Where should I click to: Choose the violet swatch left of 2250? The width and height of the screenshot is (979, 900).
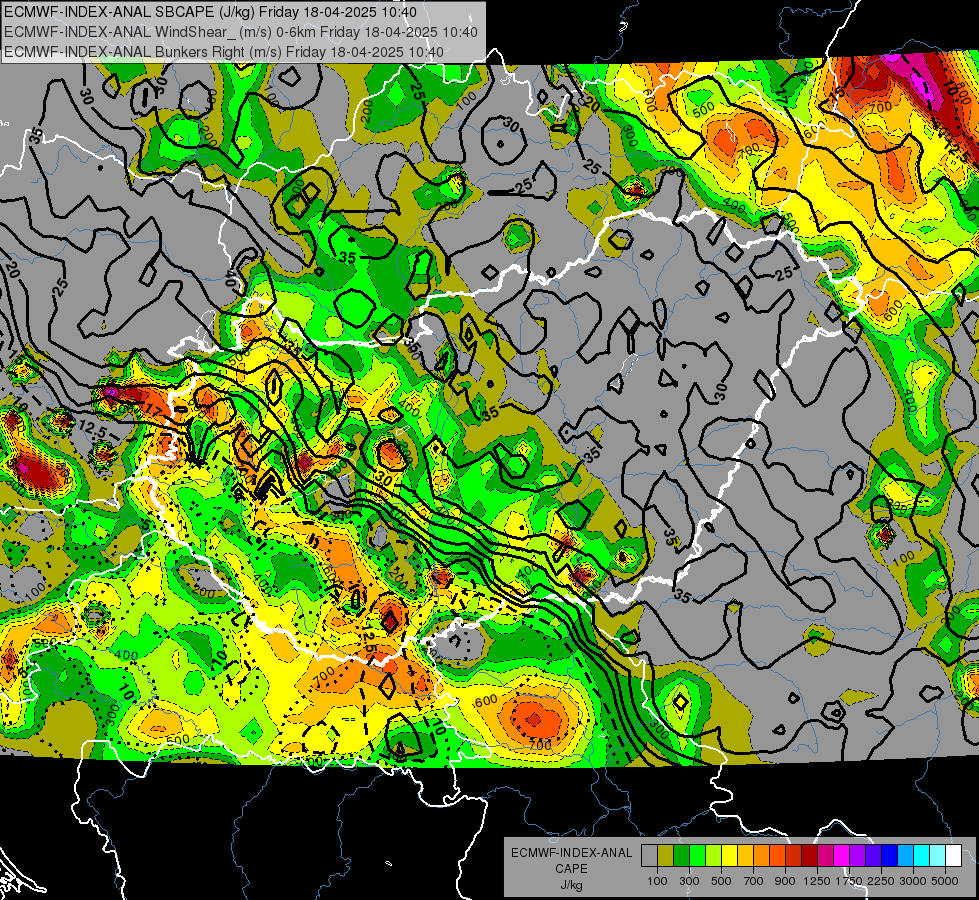click(873, 855)
